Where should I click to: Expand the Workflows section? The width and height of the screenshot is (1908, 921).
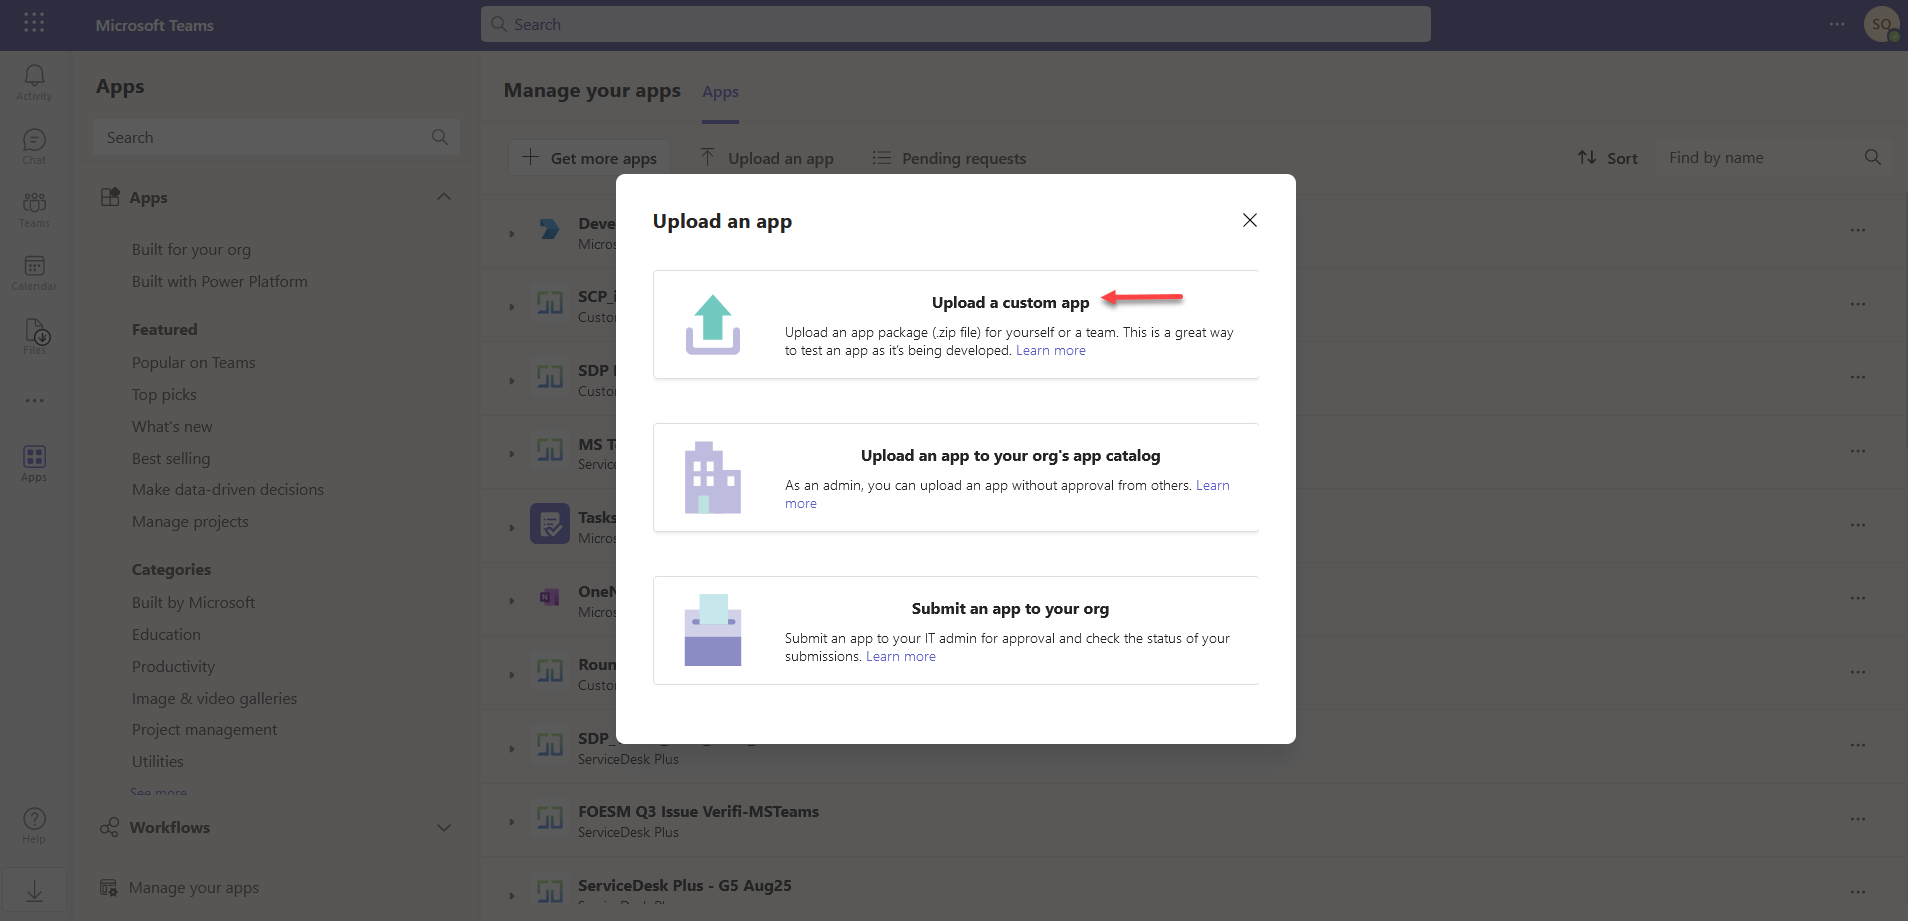(x=444, y=828)
